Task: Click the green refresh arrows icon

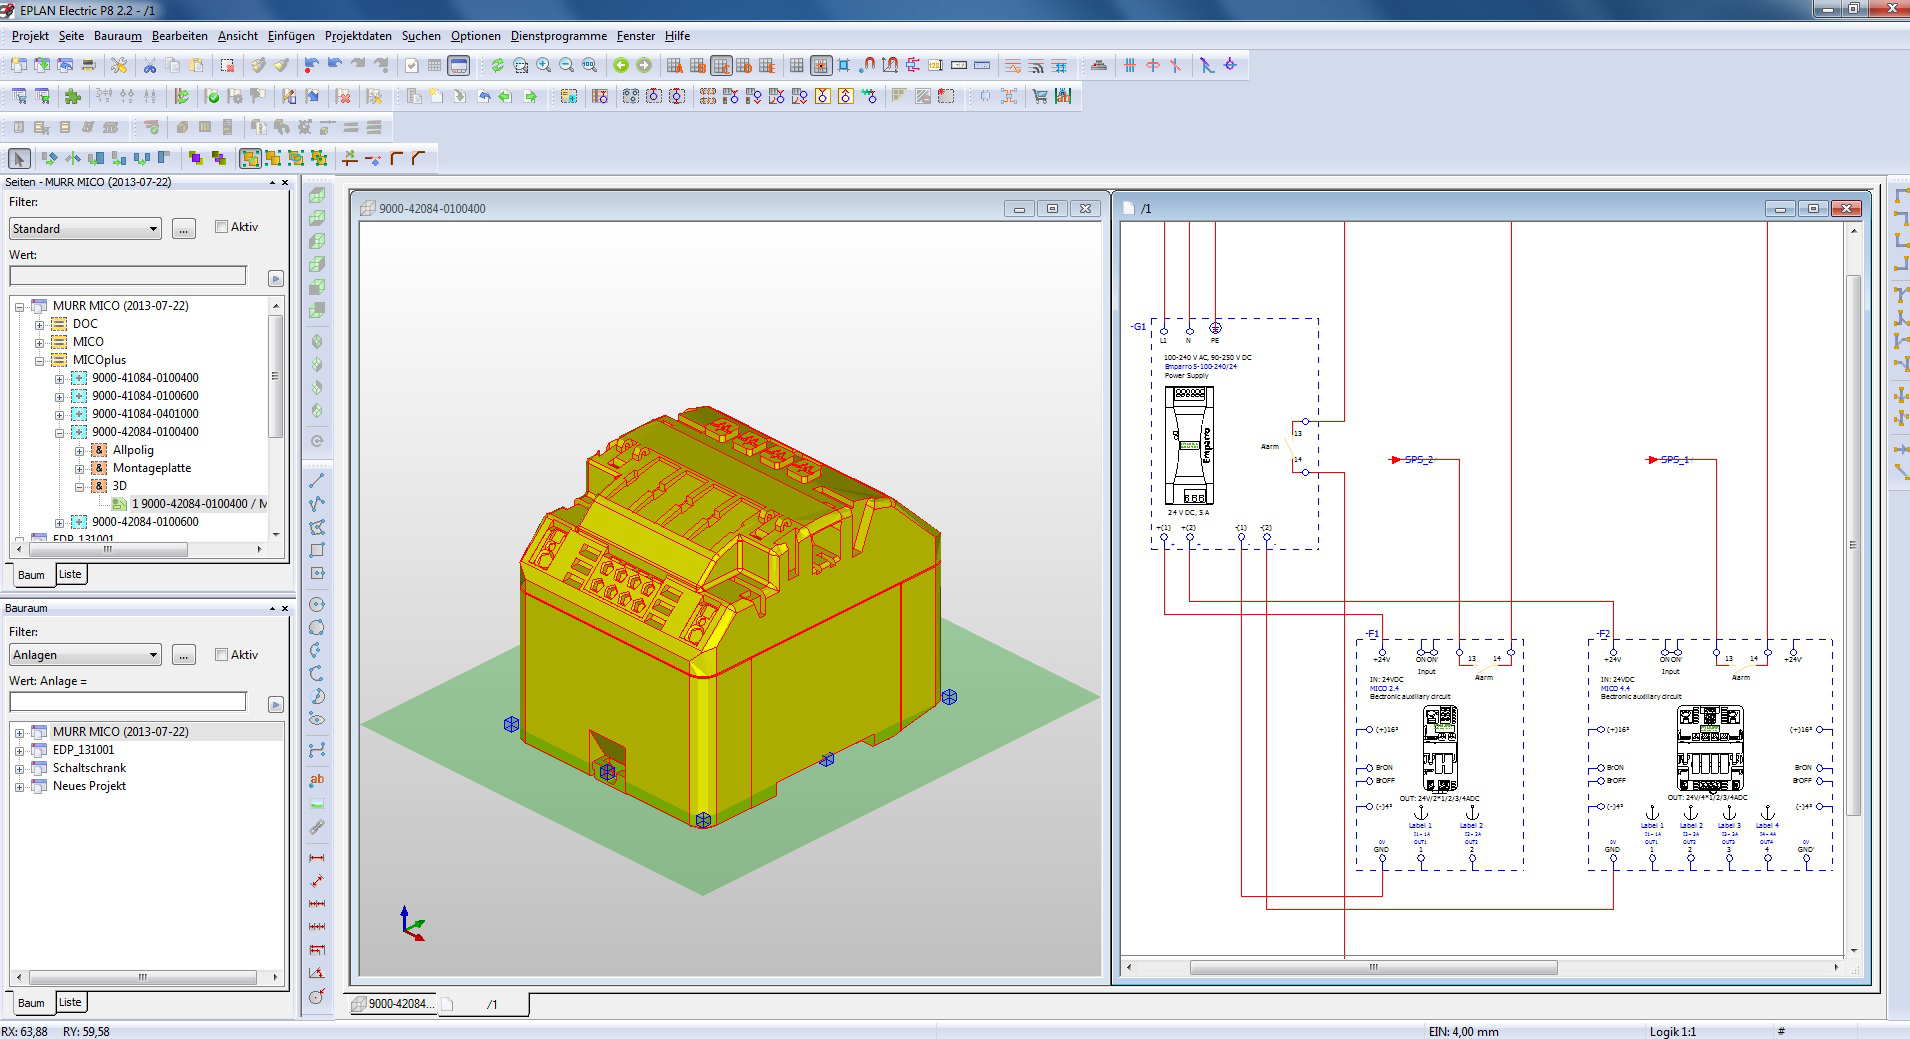Action: tap(497, 66)
